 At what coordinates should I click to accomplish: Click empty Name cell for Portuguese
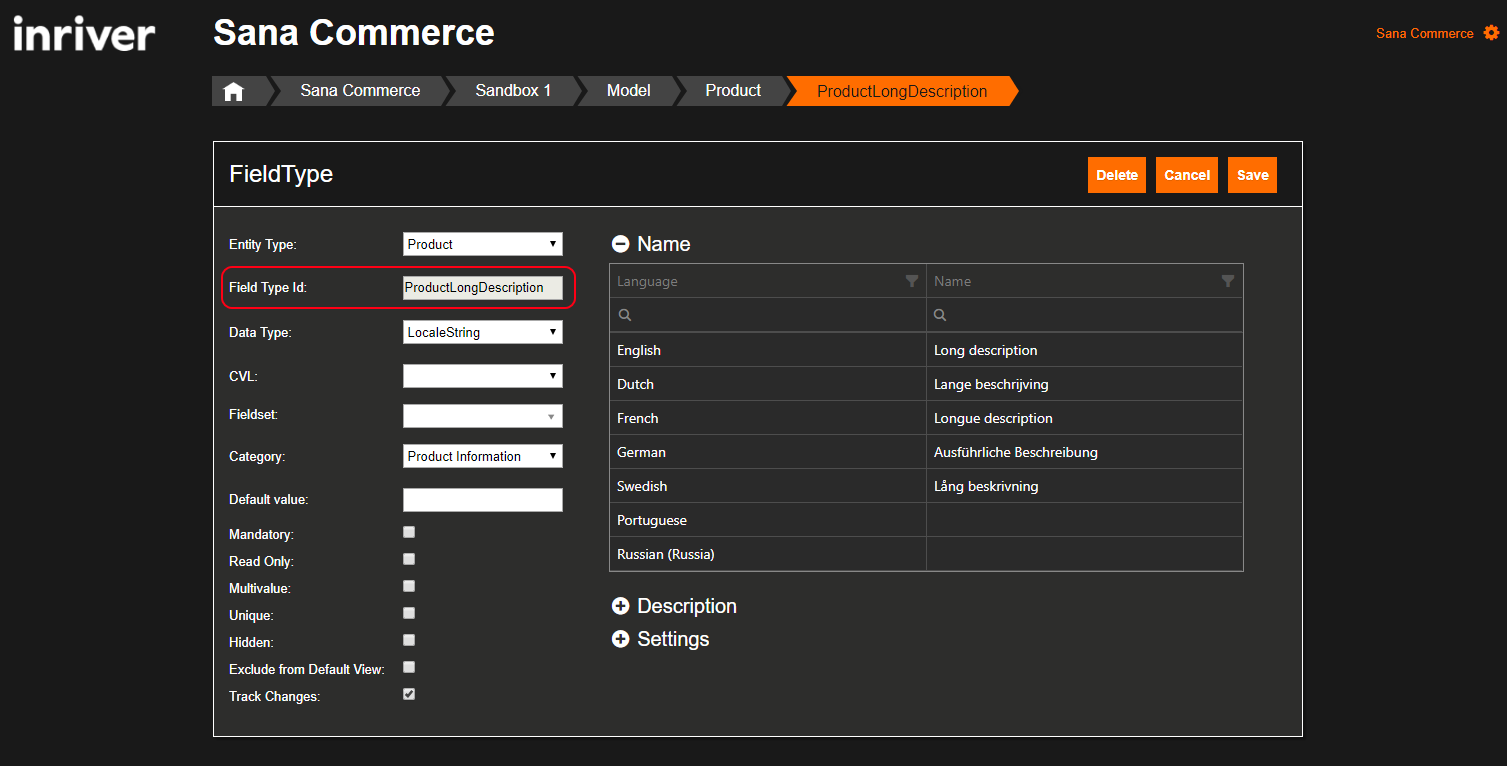(1085, 520)
